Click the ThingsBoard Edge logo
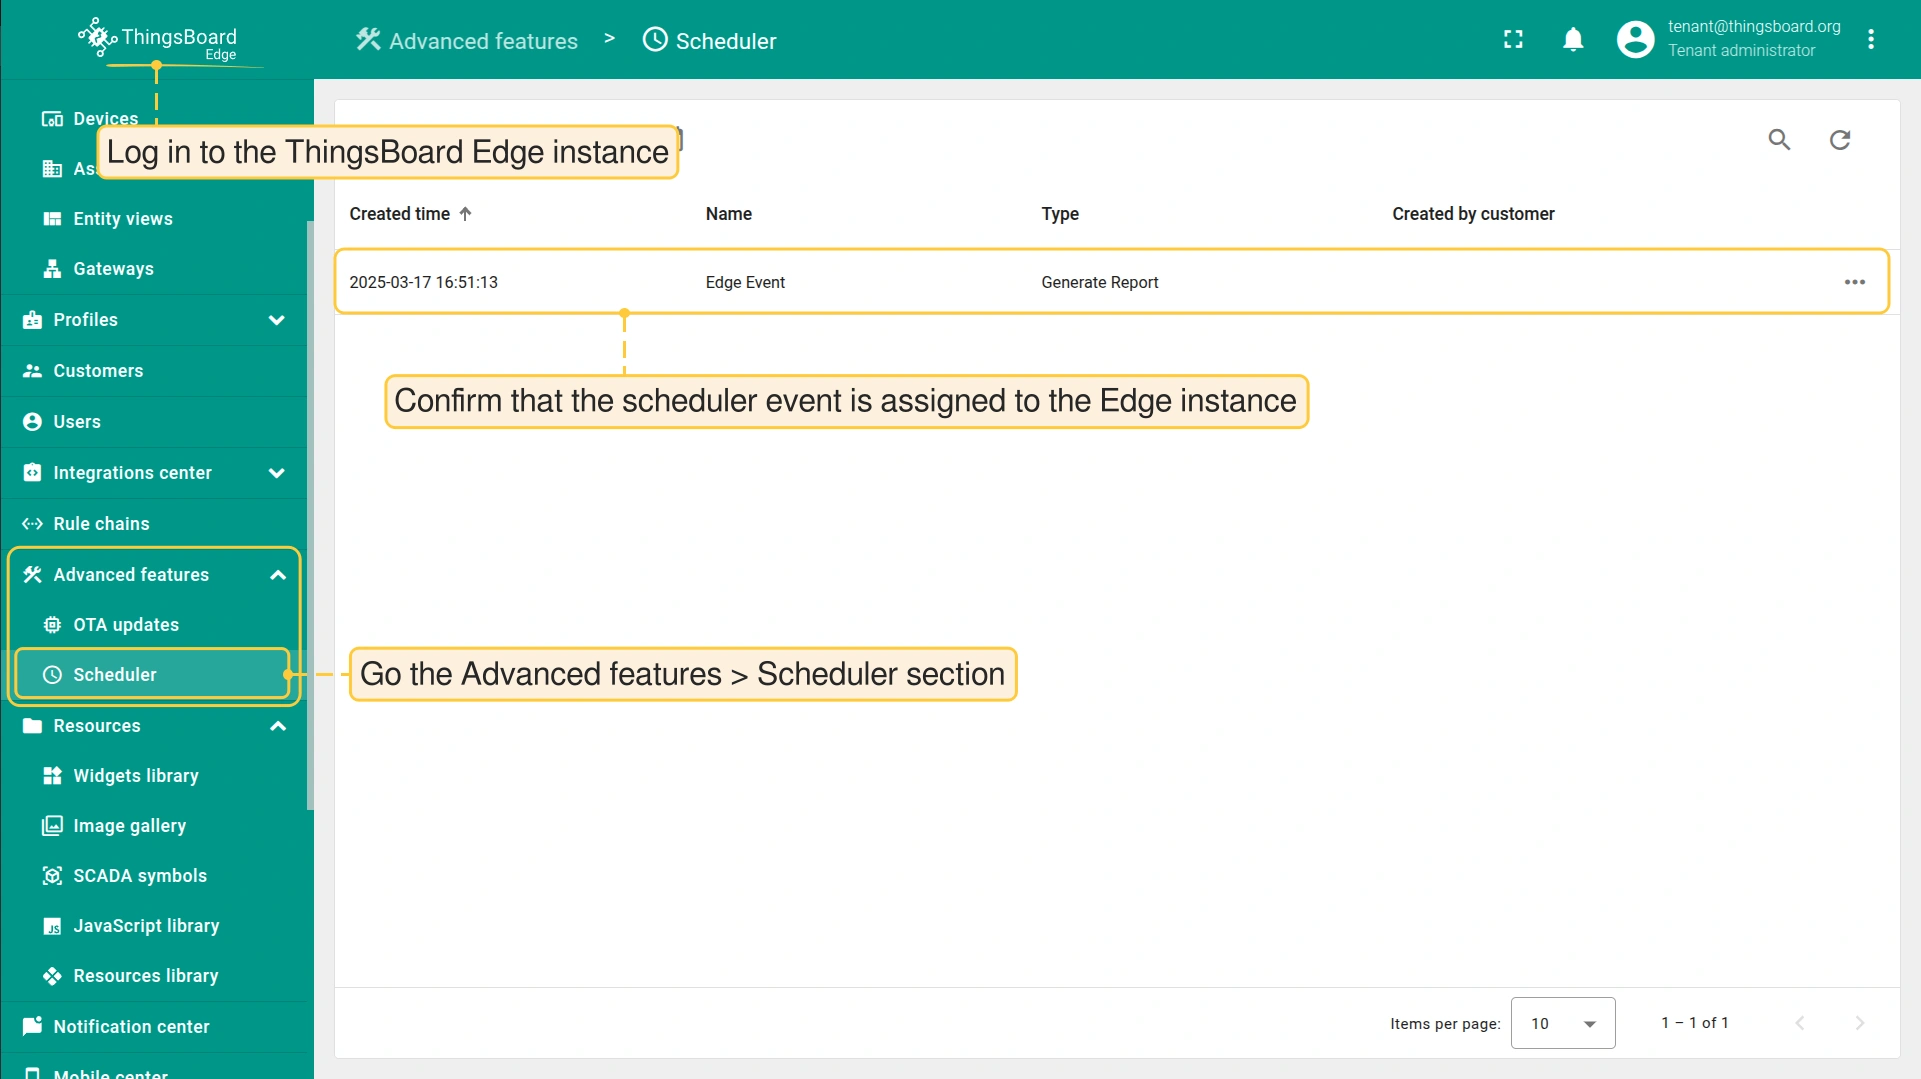 click(158, 40)
